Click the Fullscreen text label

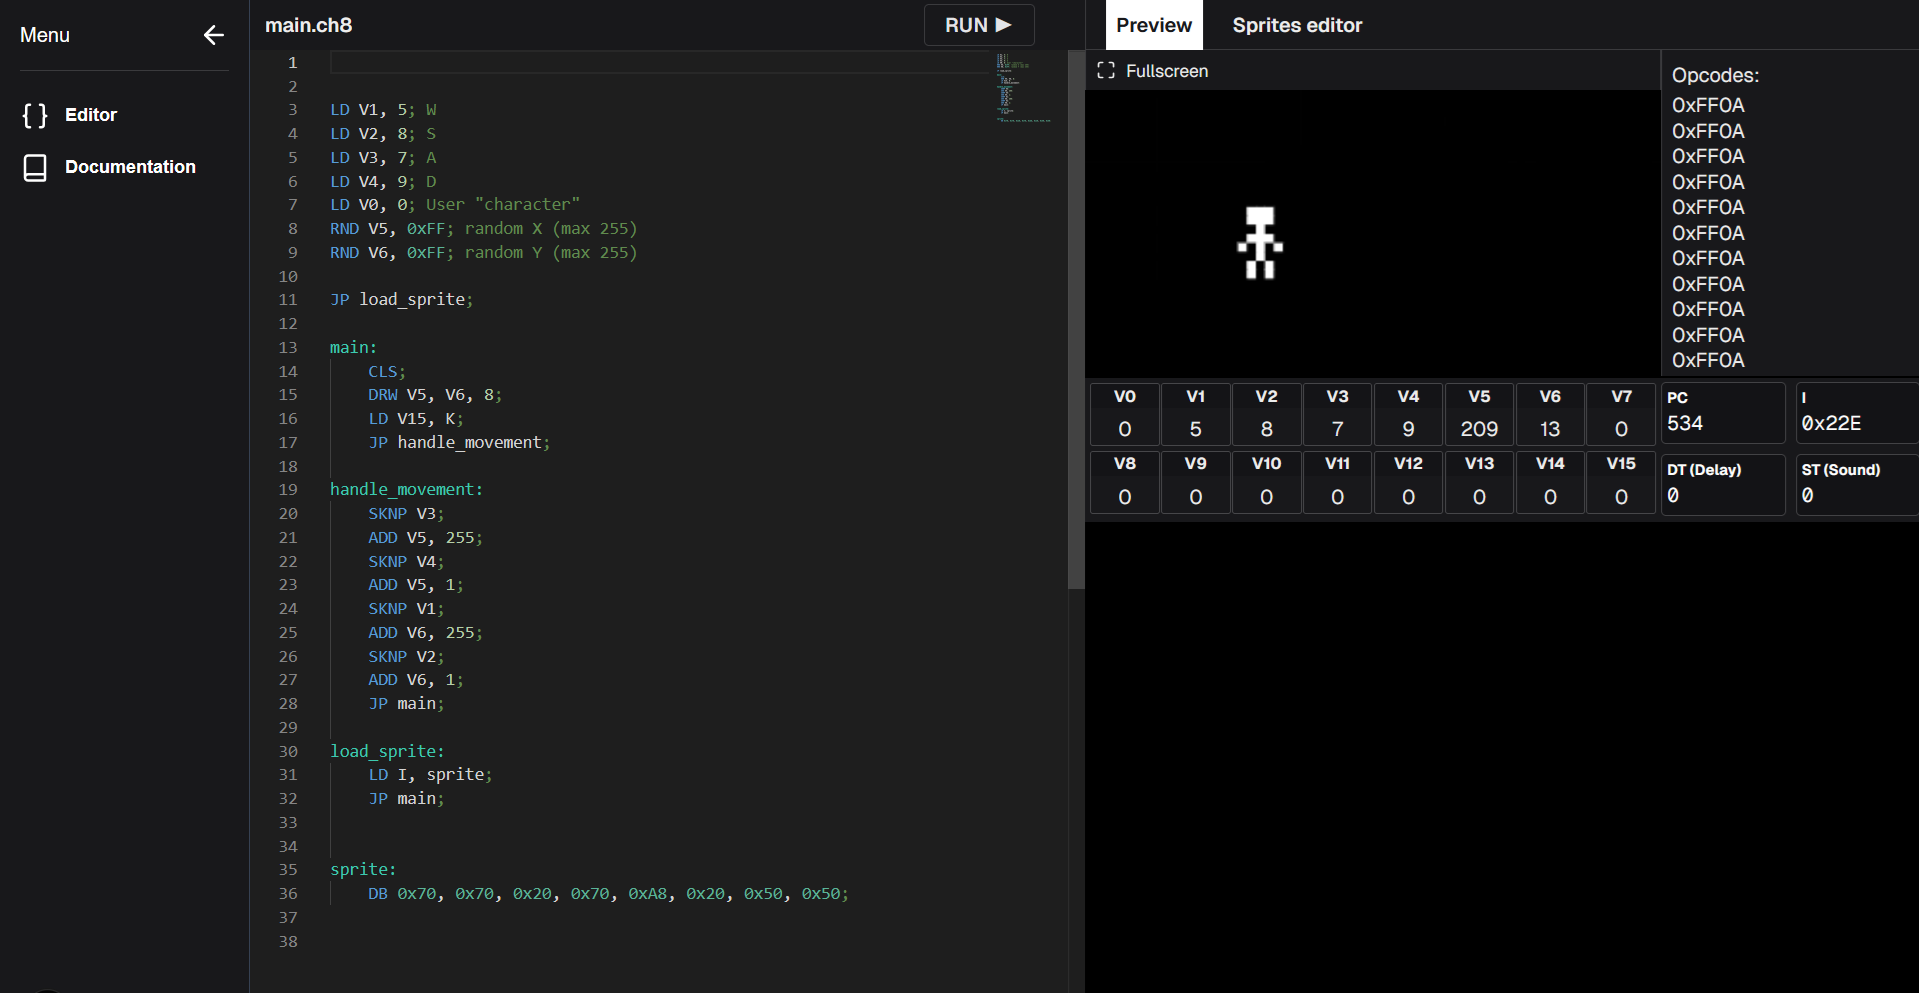click(x=1167, y=71)
